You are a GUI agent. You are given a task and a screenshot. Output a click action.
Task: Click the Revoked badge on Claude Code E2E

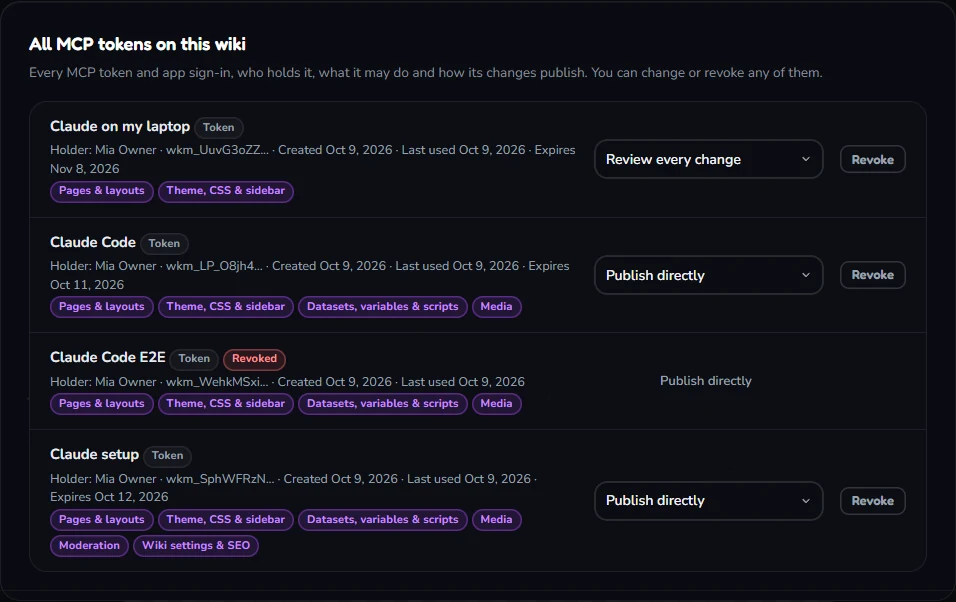coord(254,359)
